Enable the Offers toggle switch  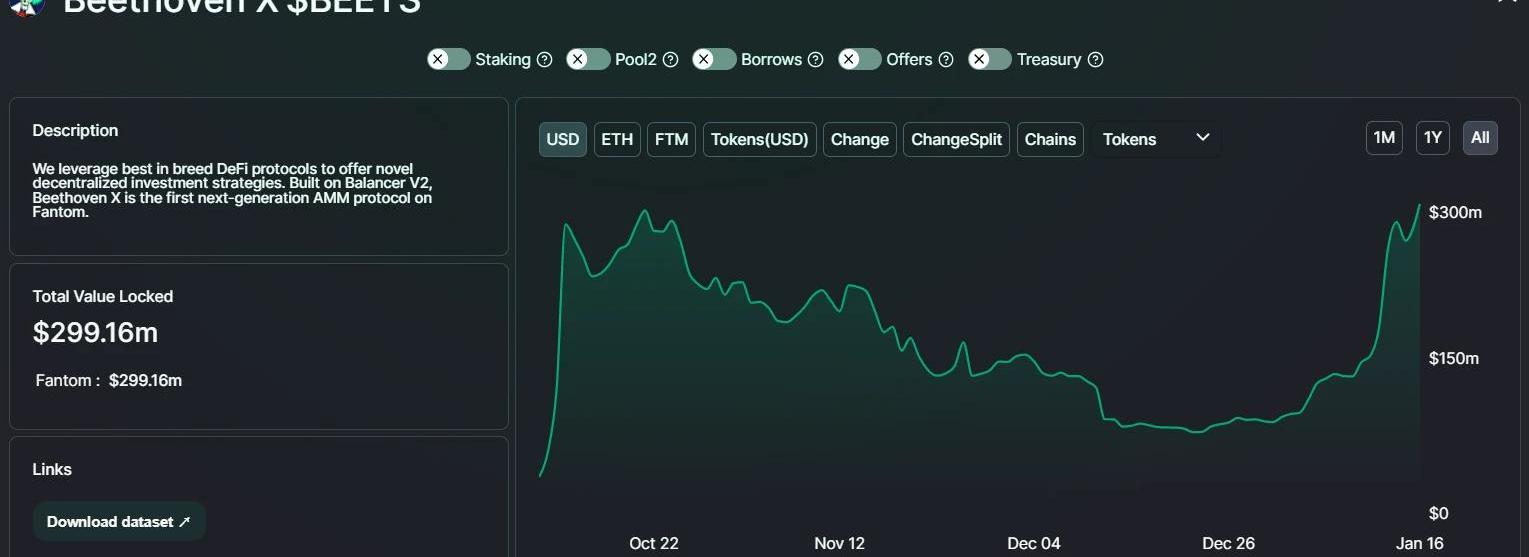pyautogui.click(x=860, y=59)
